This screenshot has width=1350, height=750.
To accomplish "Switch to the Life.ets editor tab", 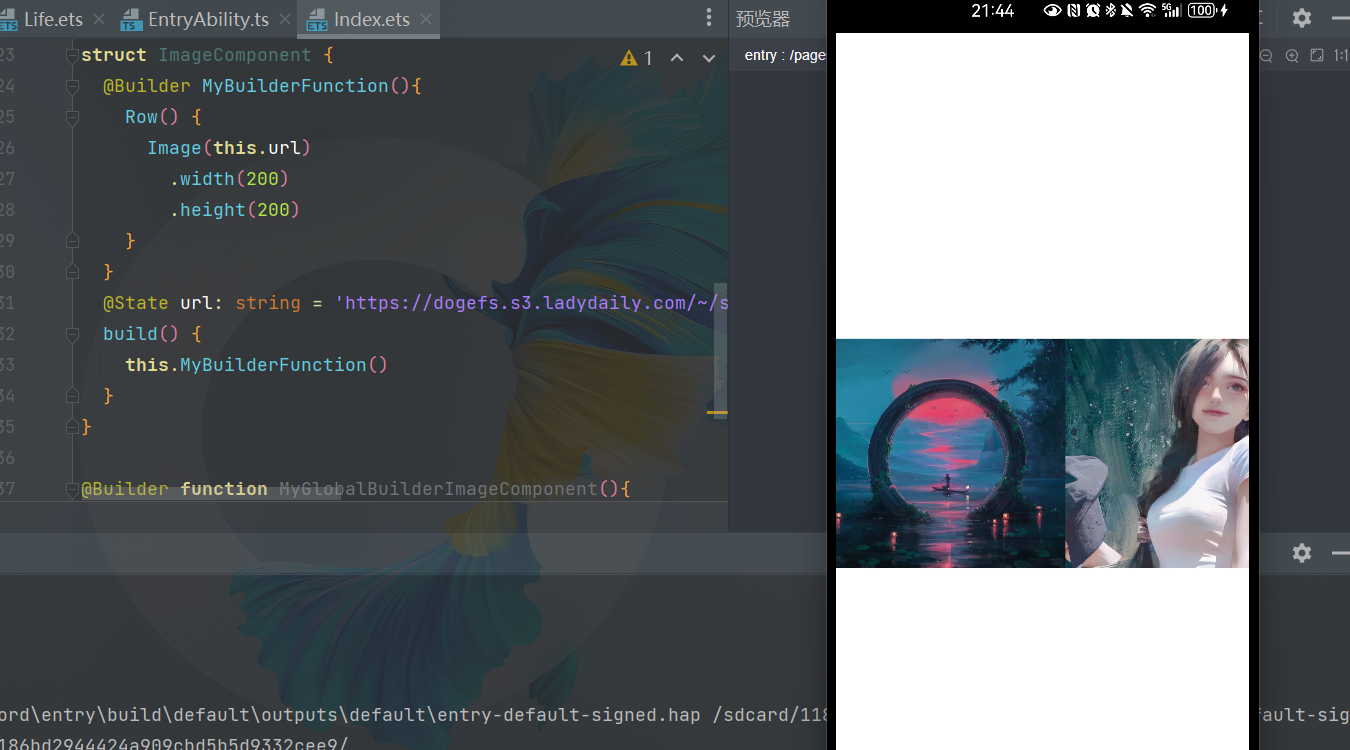I will coord(52,19).
